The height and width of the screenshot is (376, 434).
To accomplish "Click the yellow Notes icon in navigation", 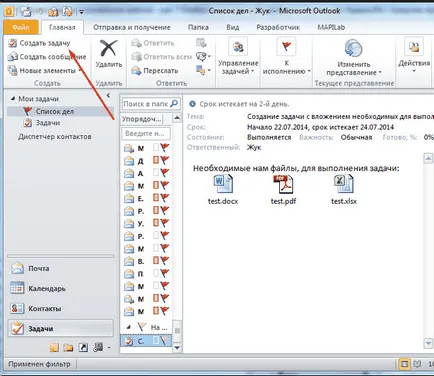I will [54, 348].
